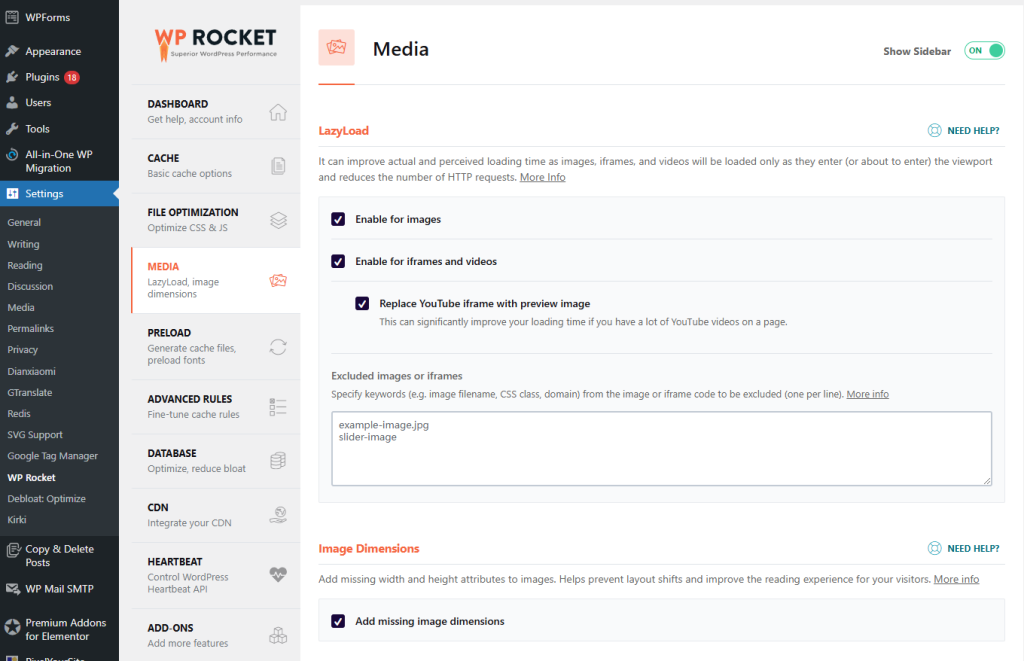Uncheck Enable for images checkbox

click(x=338, y=219)
